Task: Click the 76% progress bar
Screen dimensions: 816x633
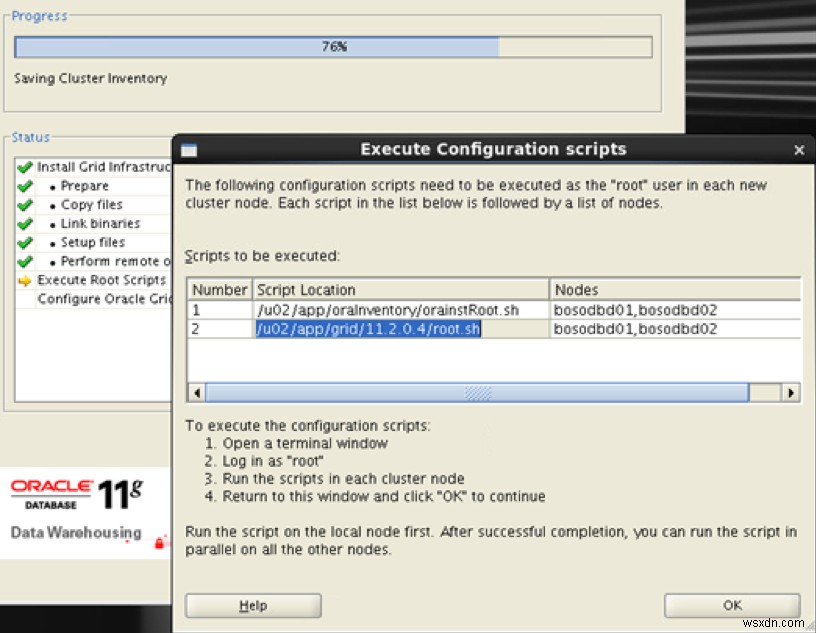Action: [333, 47]
